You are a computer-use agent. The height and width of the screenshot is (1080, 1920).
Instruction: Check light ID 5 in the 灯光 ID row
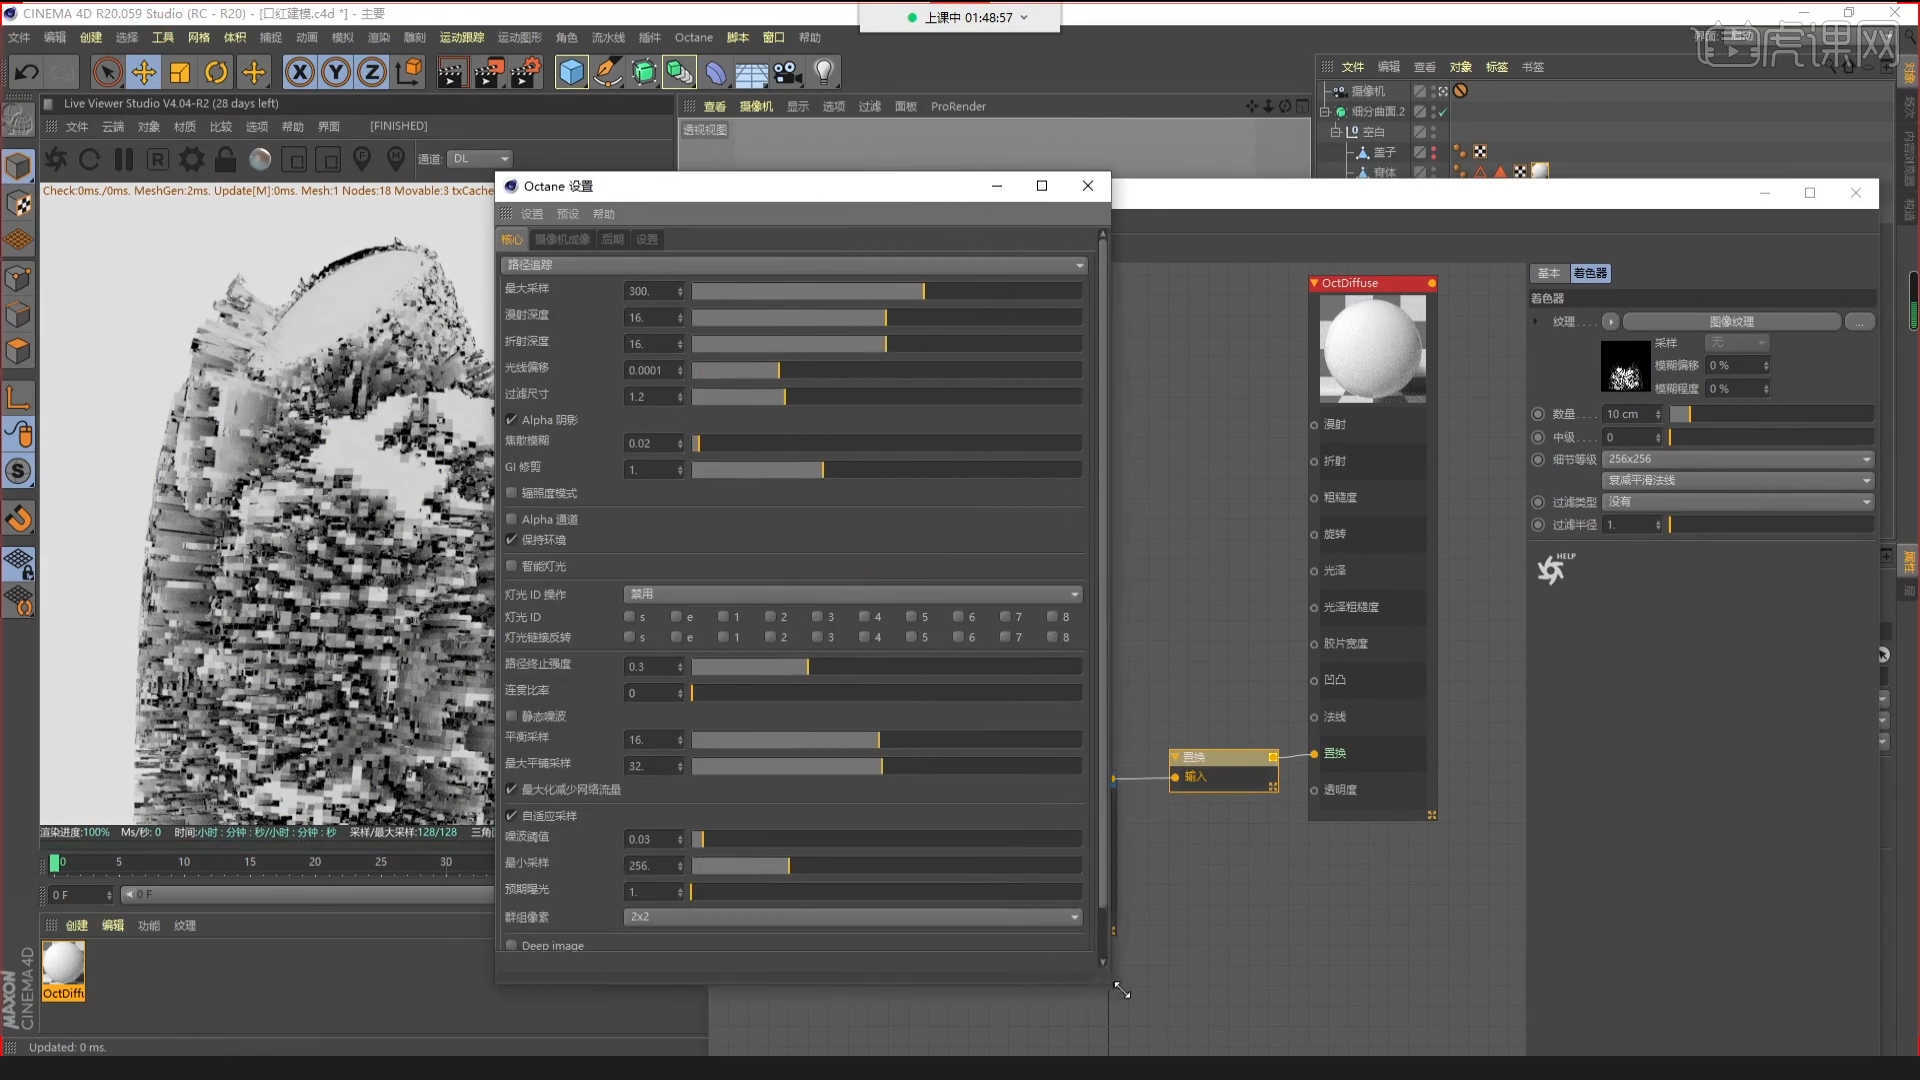911,617
